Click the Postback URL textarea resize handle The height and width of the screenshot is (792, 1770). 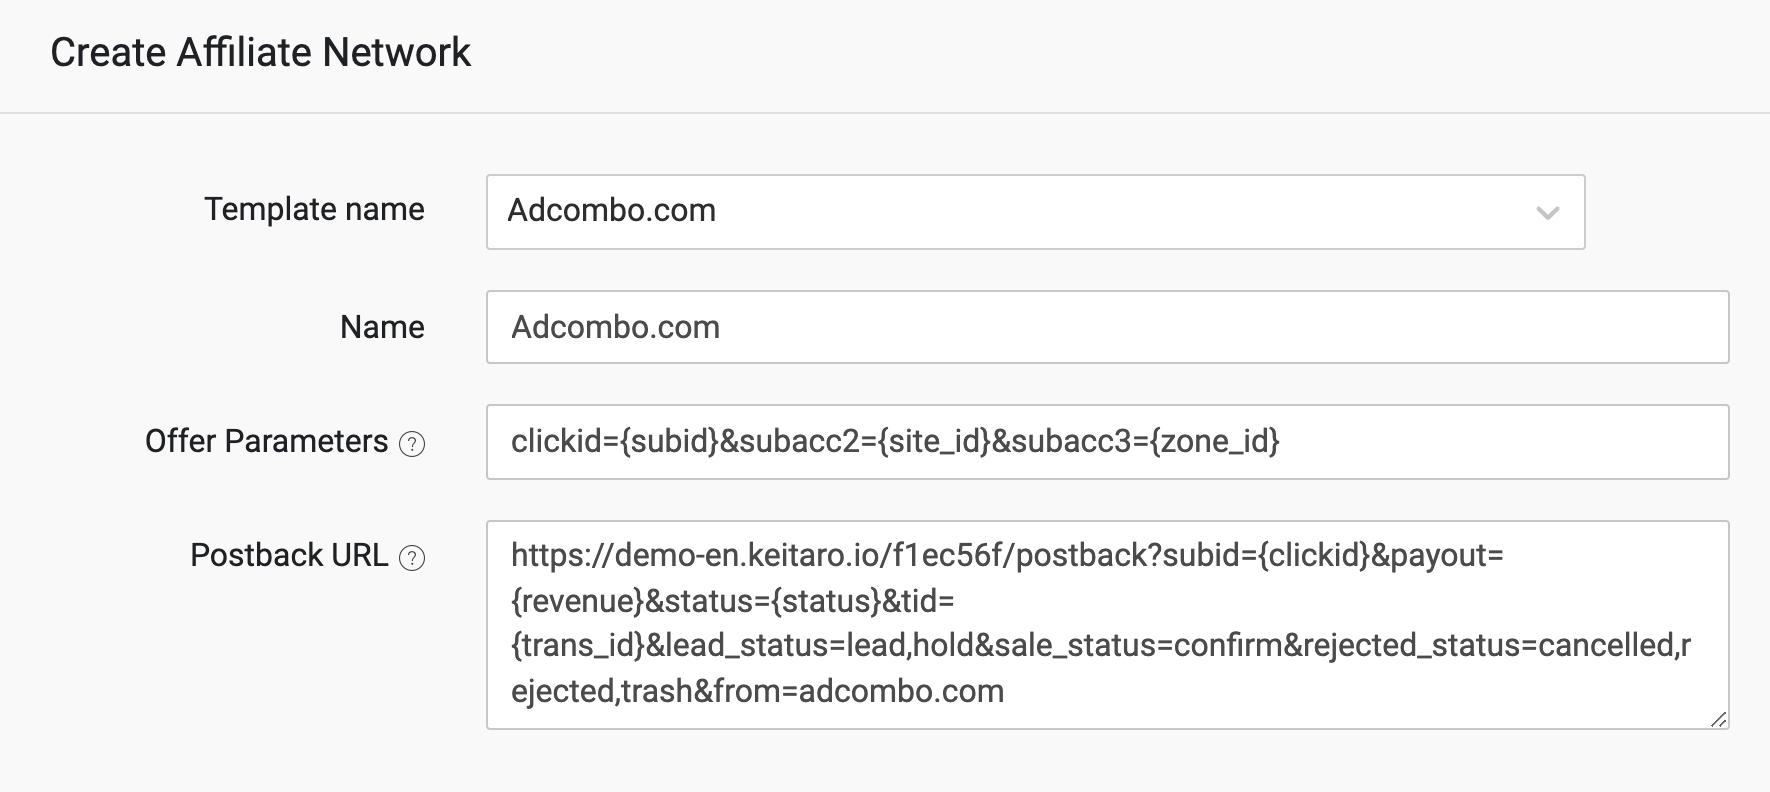point(1718,718)
